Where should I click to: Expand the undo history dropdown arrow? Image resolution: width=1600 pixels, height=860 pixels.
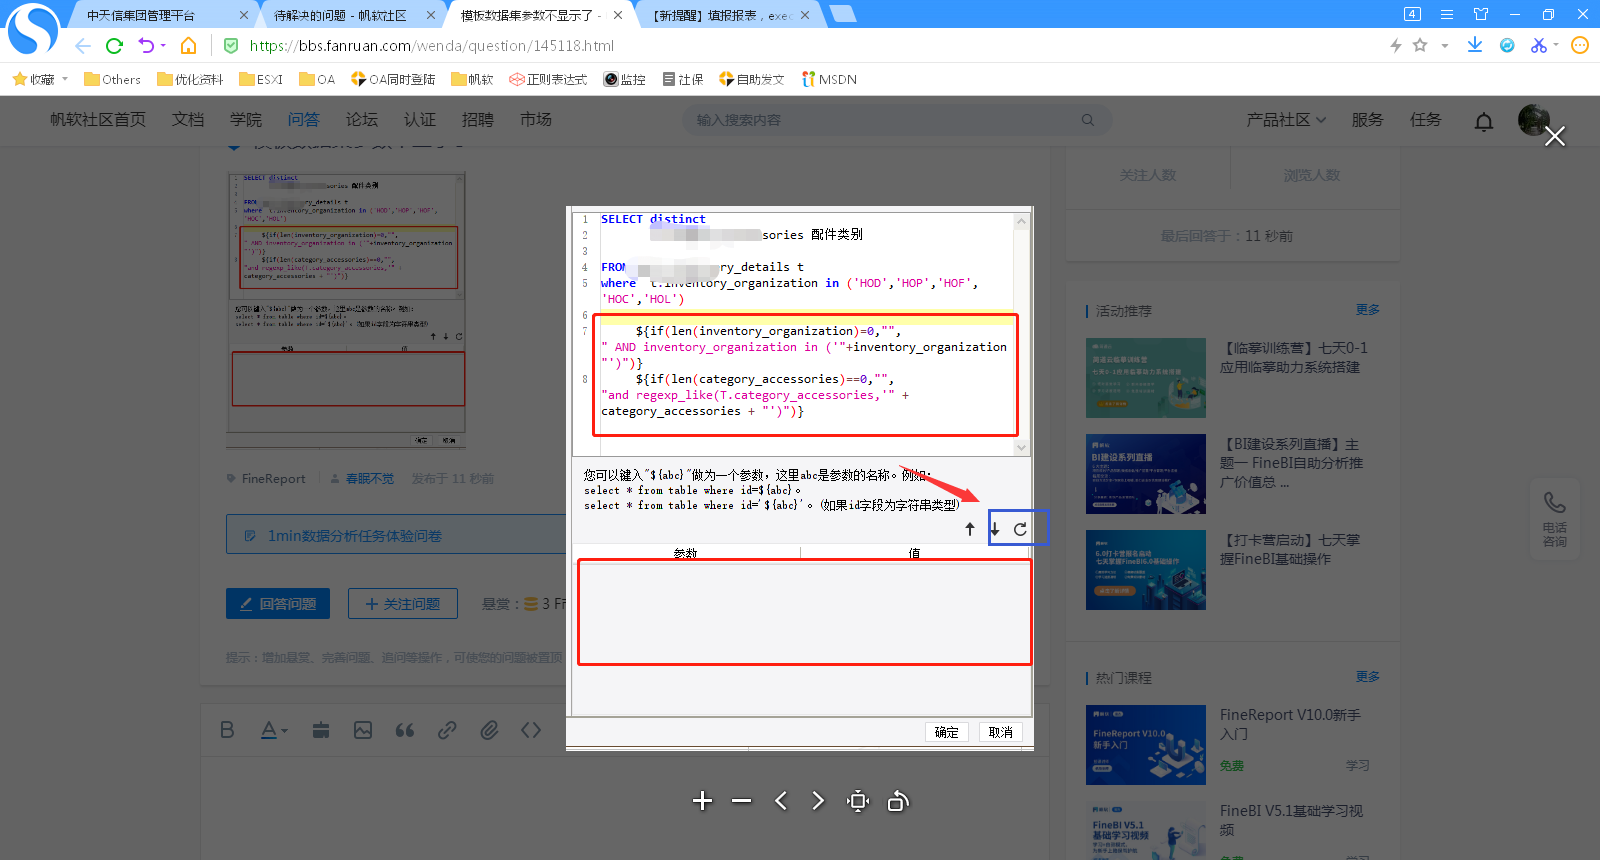pyautogui.click(x=163, y=46)
